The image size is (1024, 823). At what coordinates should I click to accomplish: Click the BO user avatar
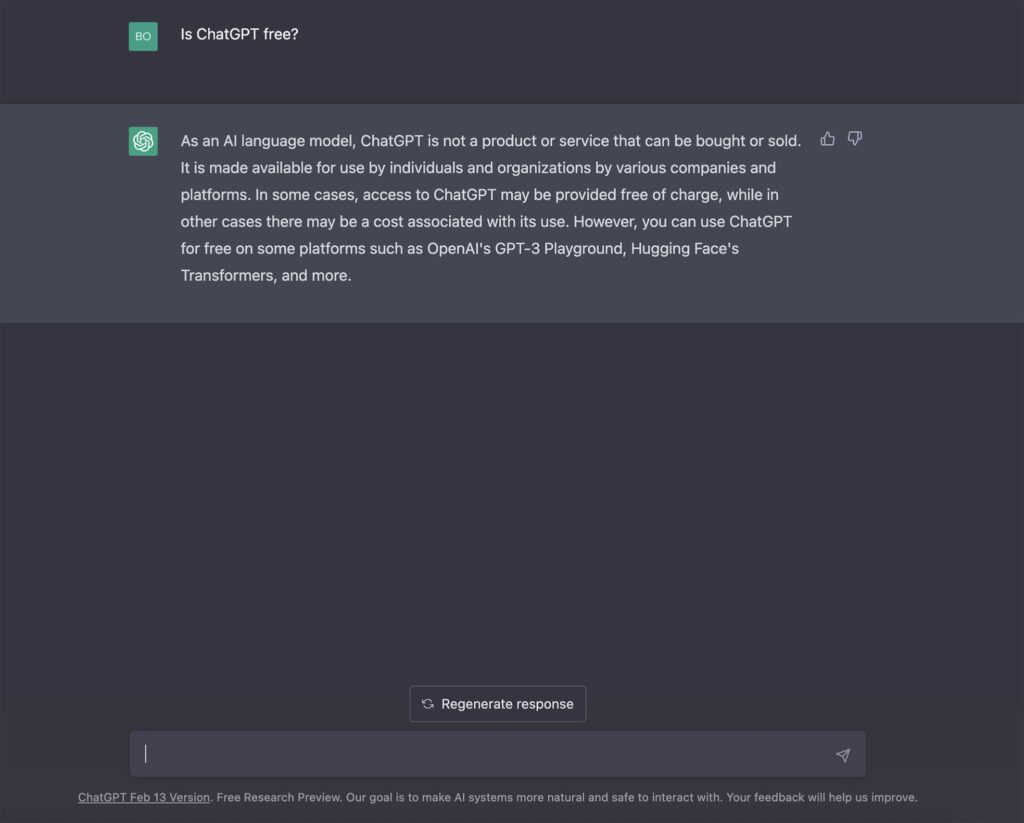tap(143, 36)
